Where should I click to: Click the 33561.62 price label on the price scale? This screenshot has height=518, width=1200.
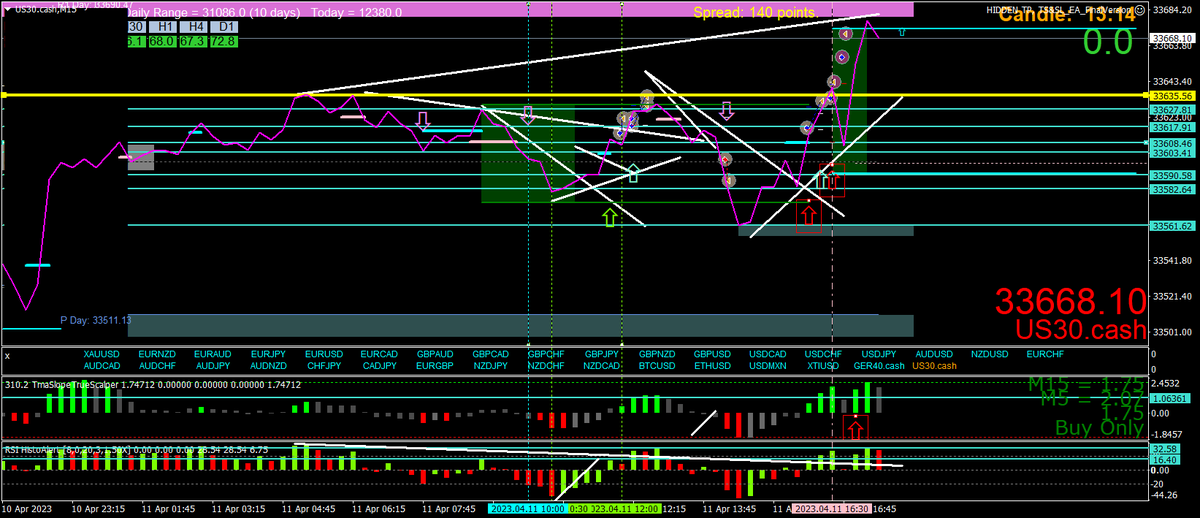point(1173,226)
